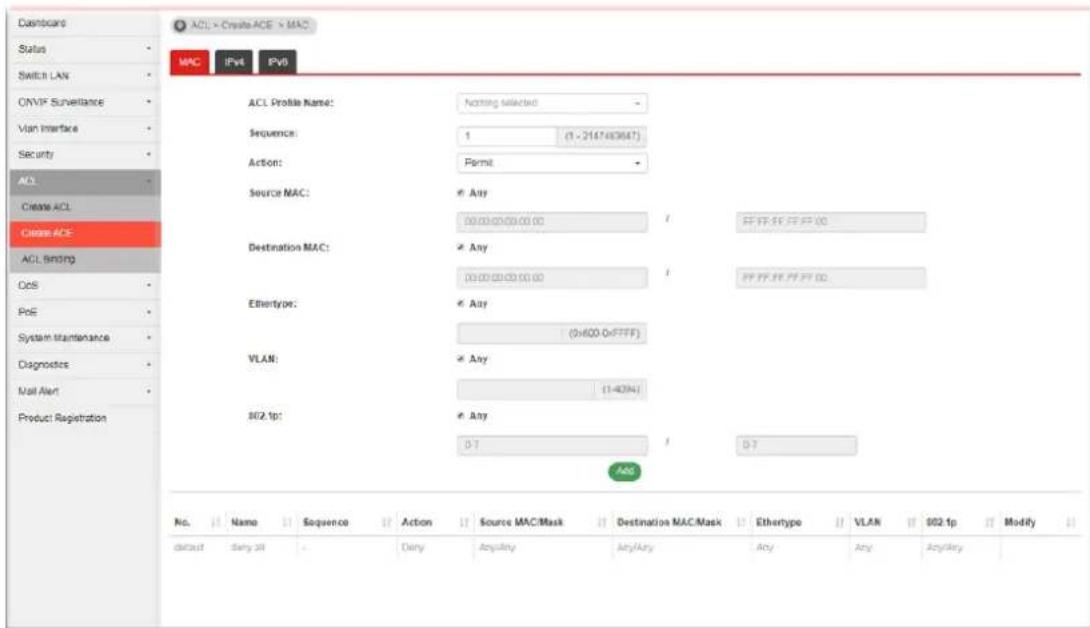Open ACL Binding in sidebar
1090x628 pixels.
pyautogui.click(x=85, y=259)
